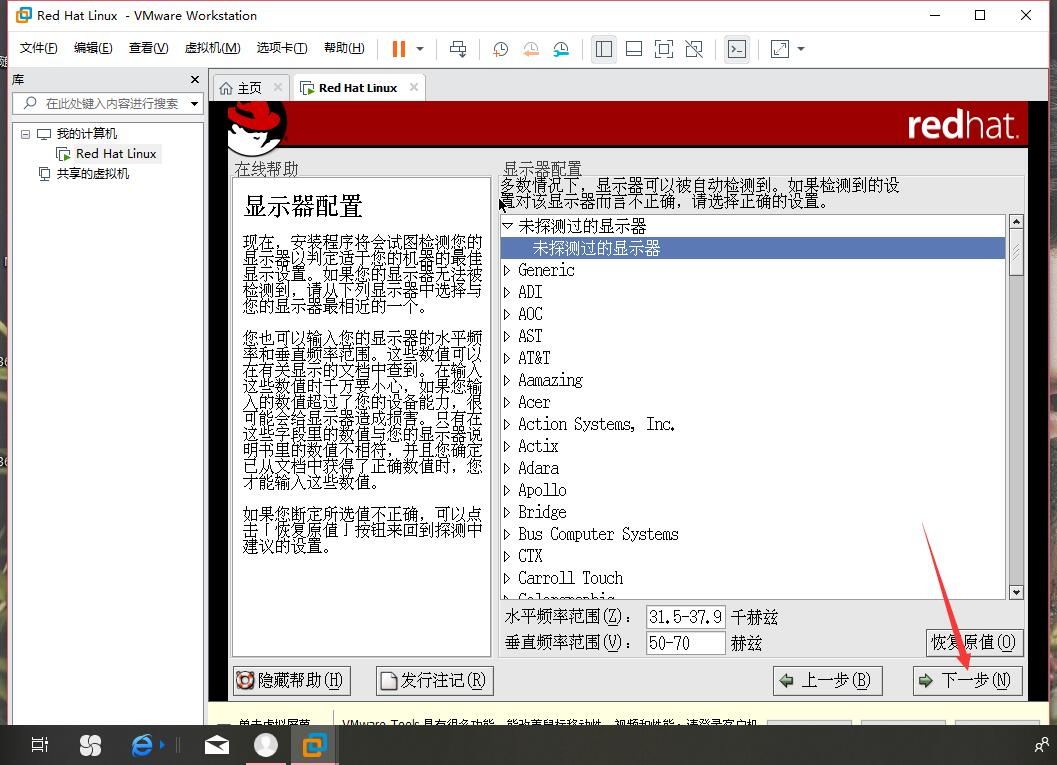The image size is (1057, 765).
Task: Open the stretch display dropdown arrow
Action: pos(801,49)
